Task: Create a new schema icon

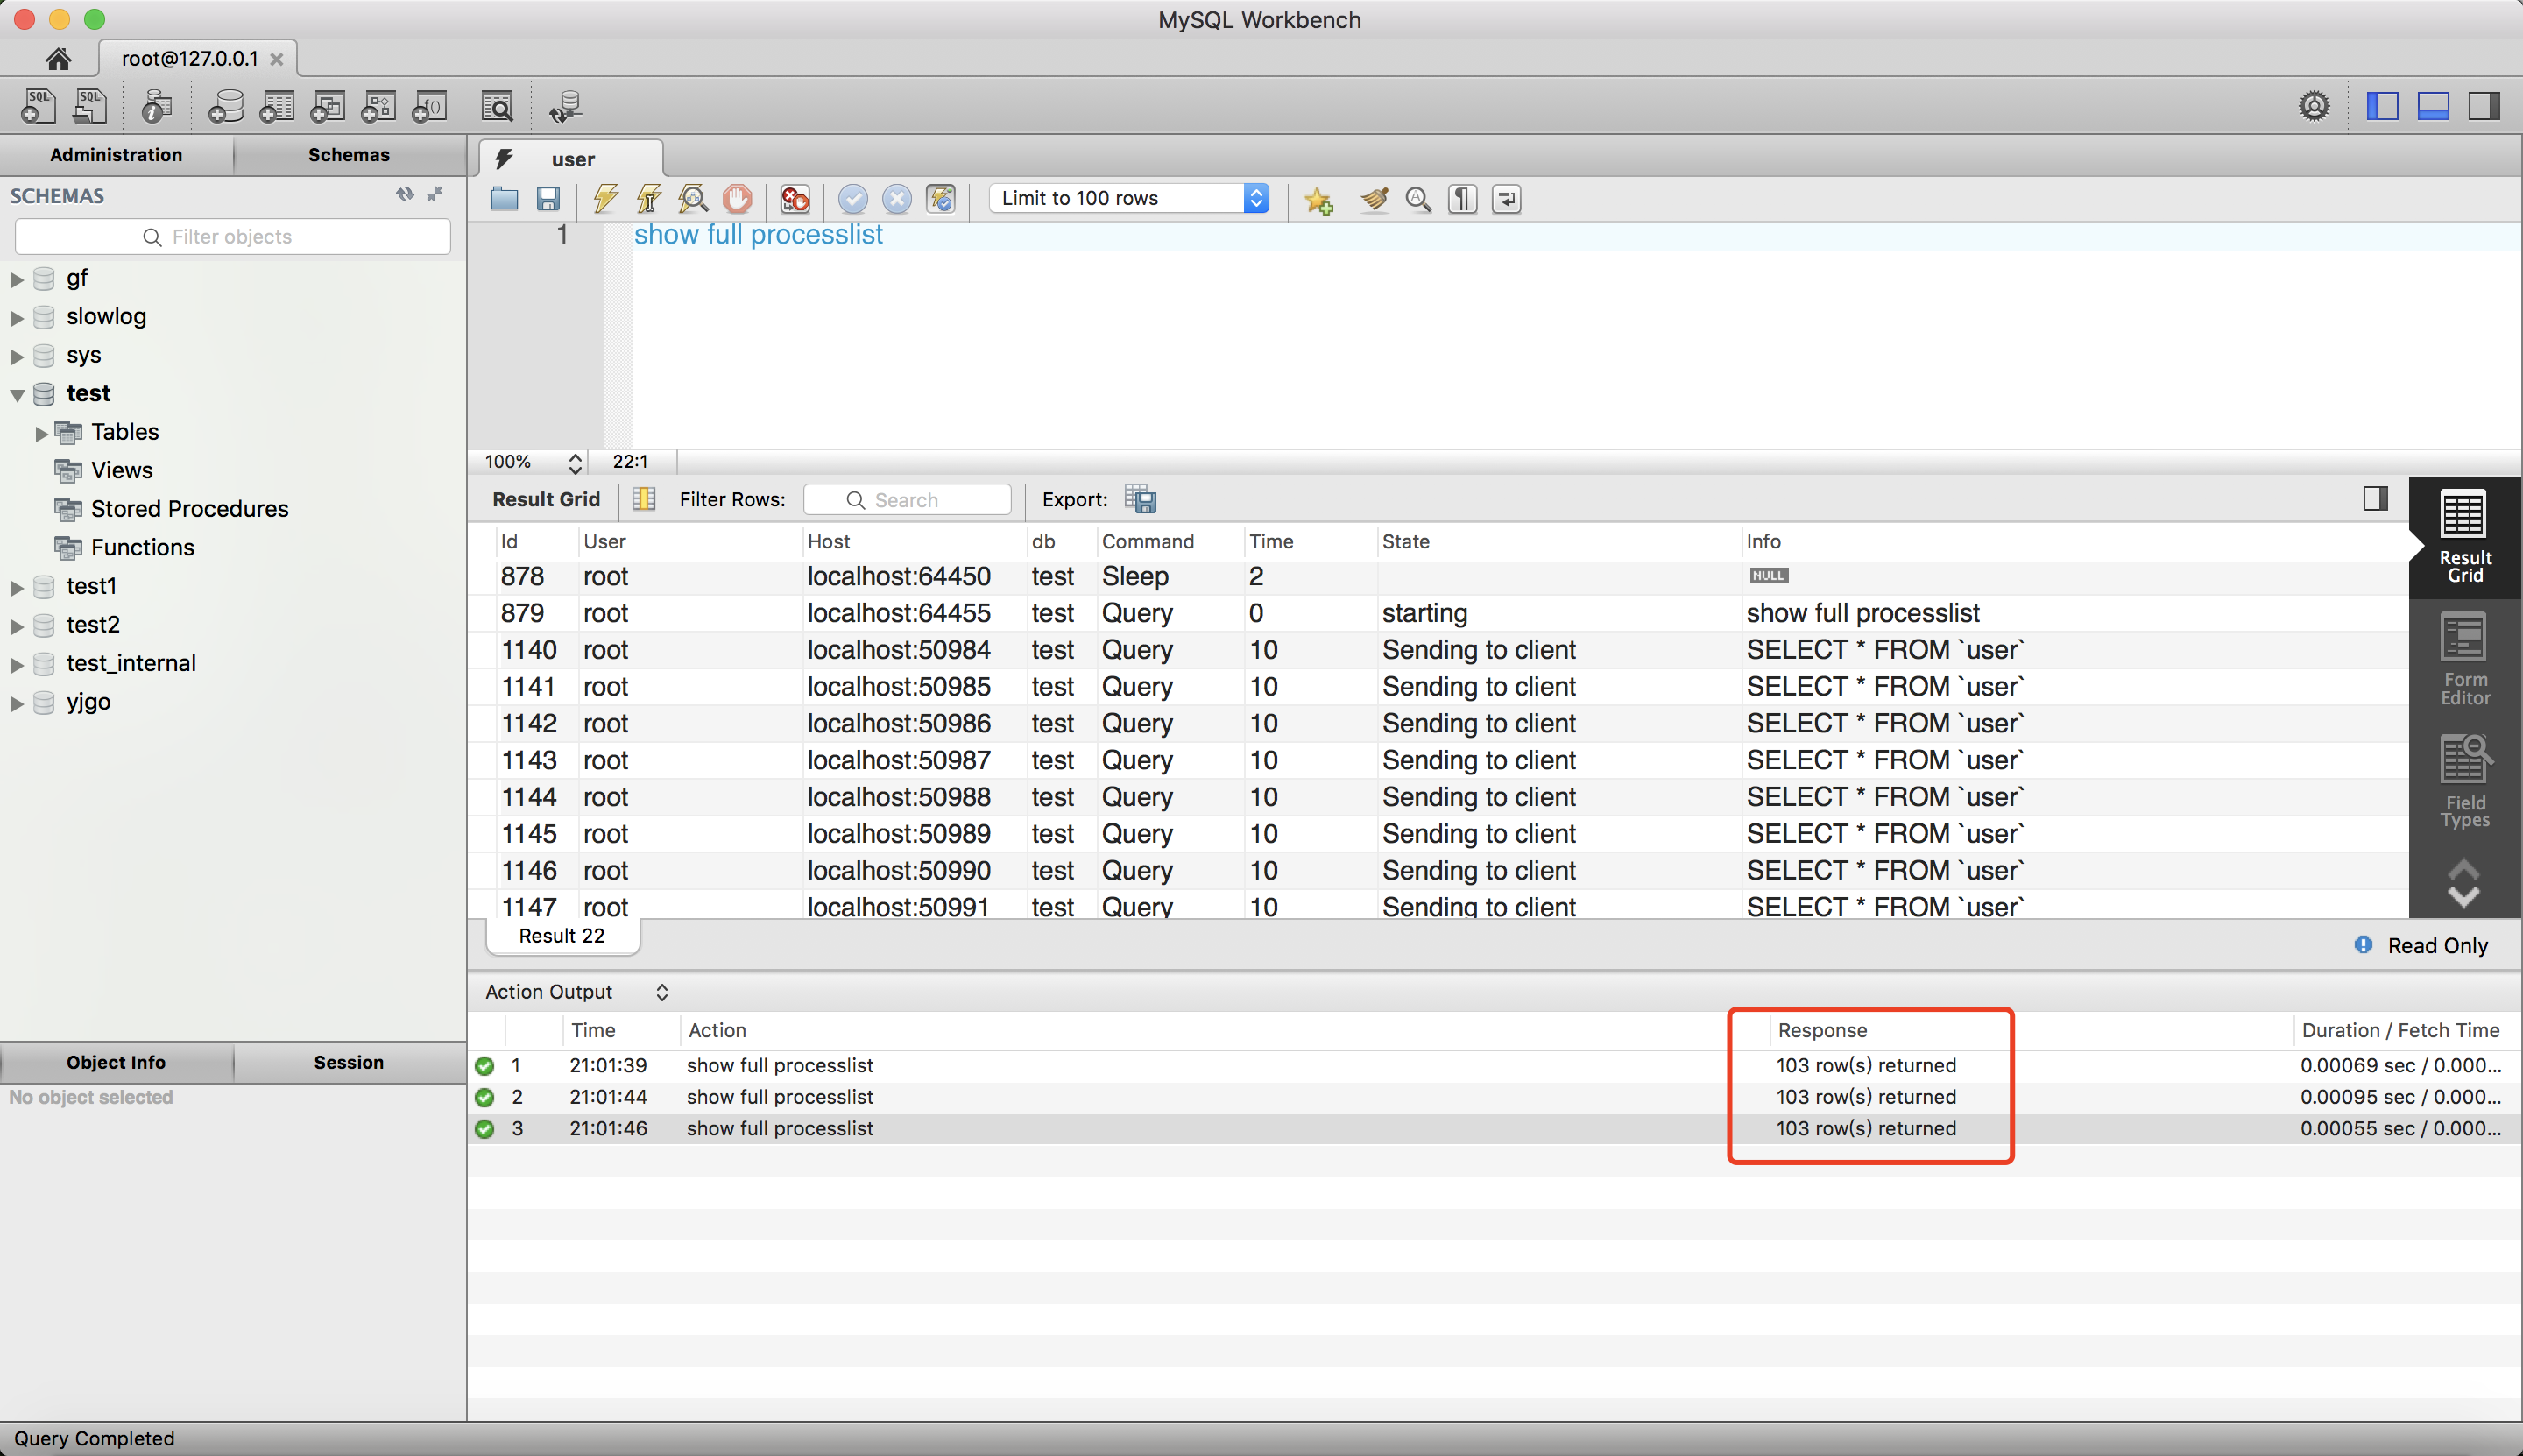Action: click(226, 106)
